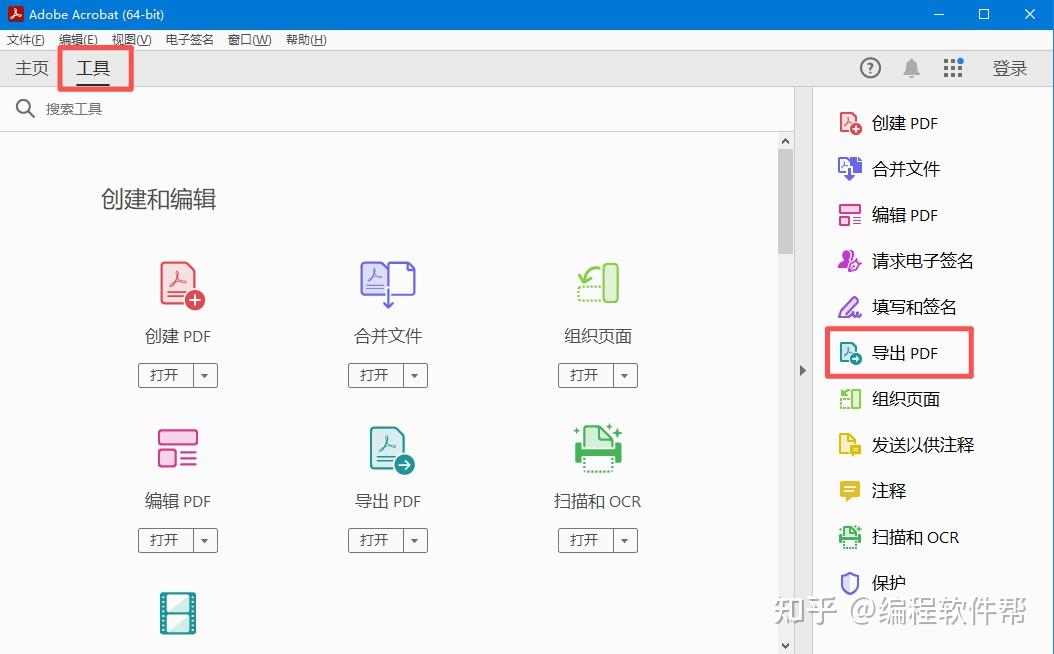Select 编辑 PDF in right sidebar
1054x654 pixels.
pos(888,215)
